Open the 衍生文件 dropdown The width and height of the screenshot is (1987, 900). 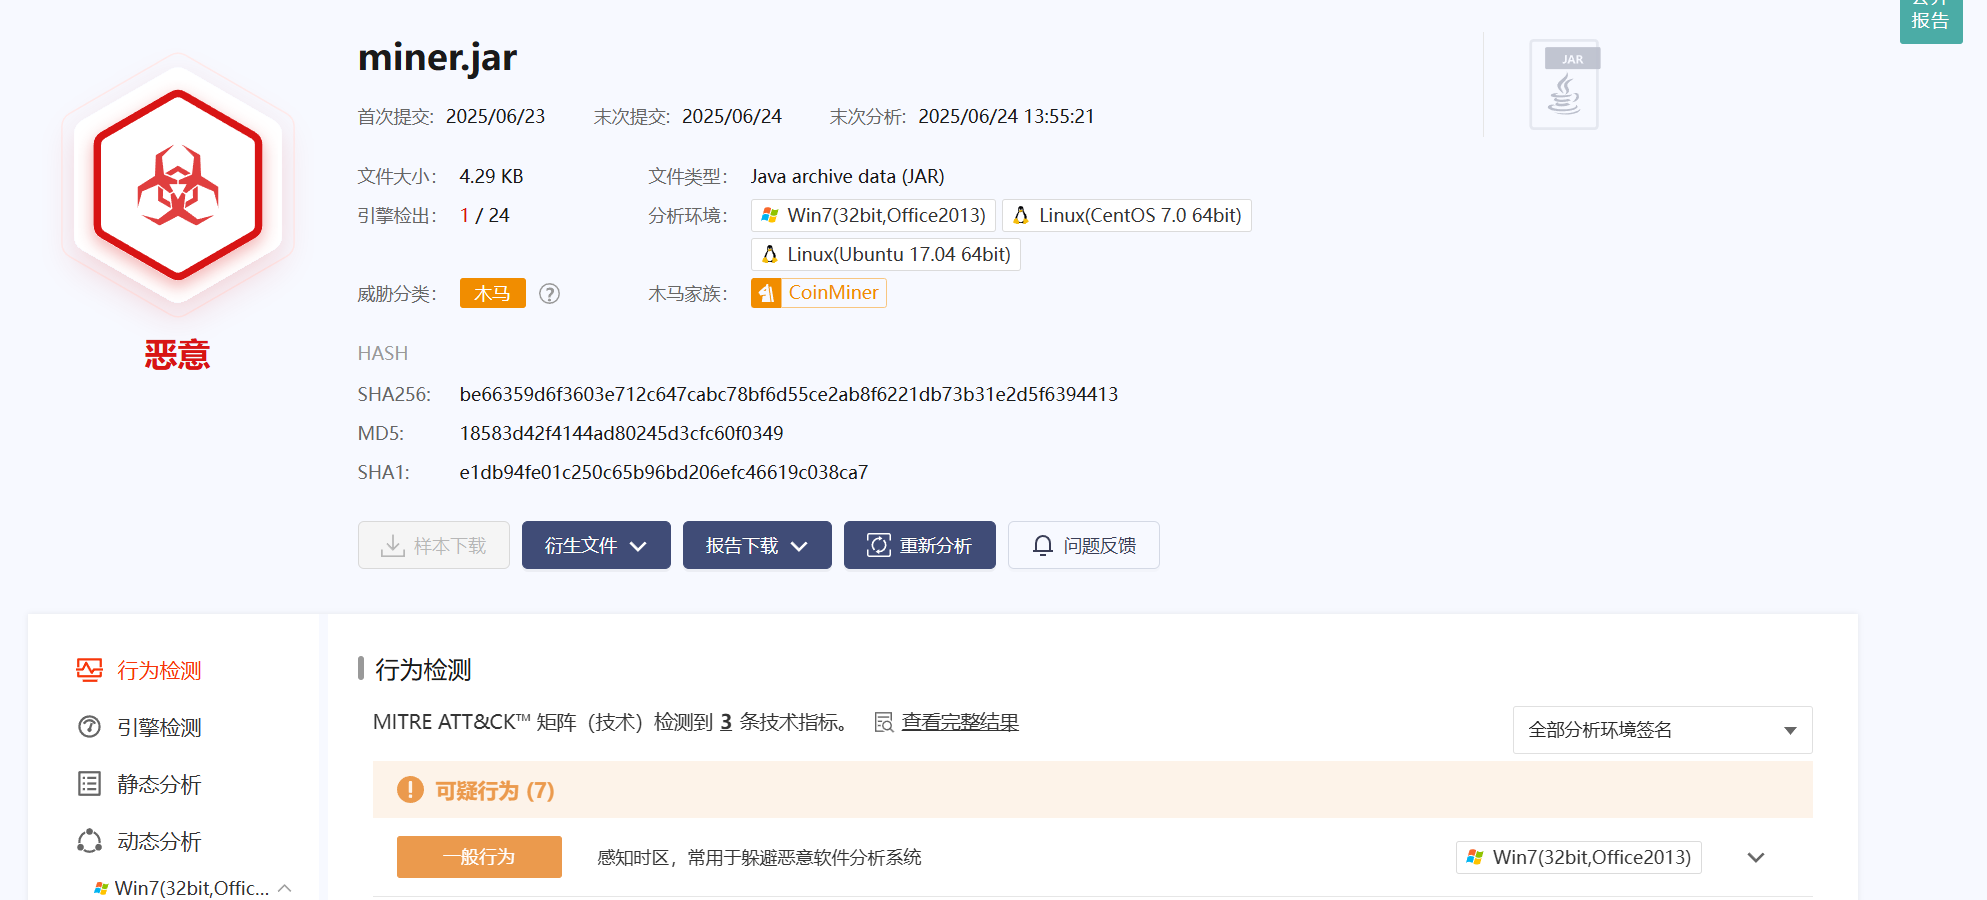click(596, 546)
